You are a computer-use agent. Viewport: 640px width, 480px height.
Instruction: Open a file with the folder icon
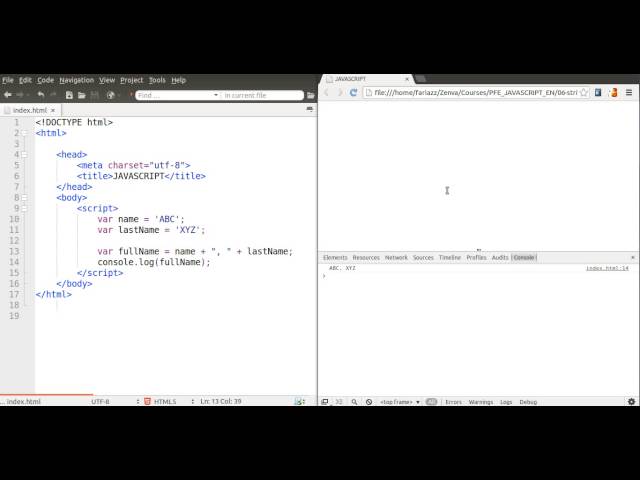[82, 95]
